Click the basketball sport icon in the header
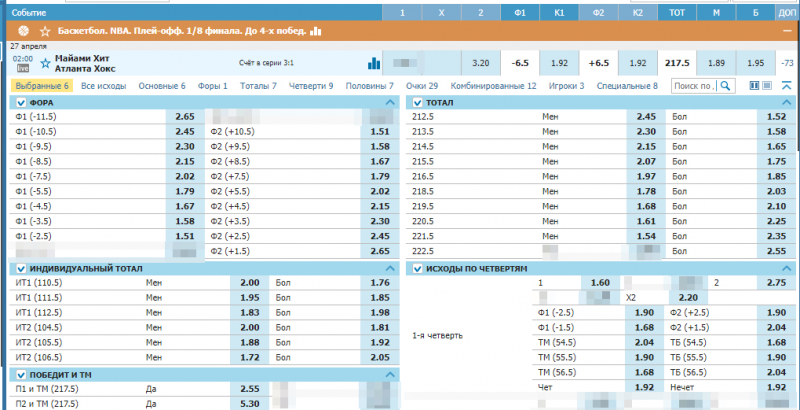 click(23, 32)
